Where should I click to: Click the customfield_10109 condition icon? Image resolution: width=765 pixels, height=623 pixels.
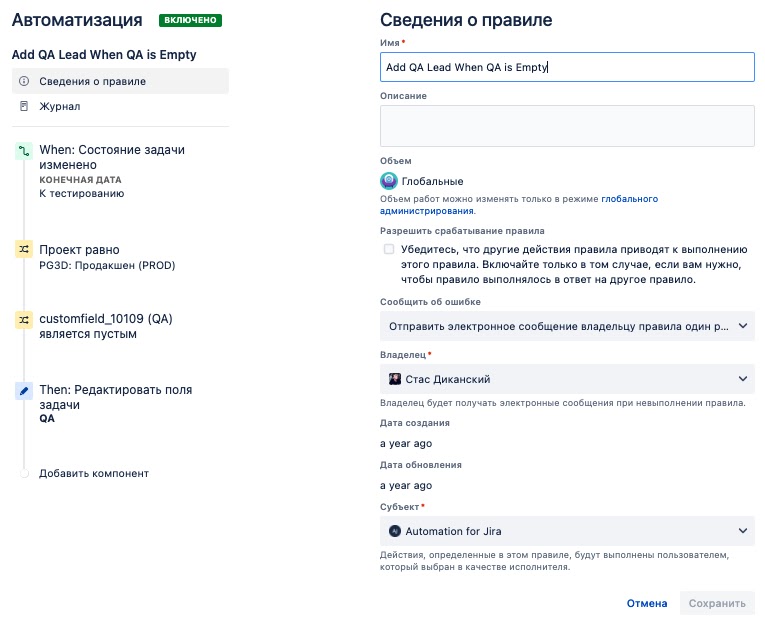24,320
